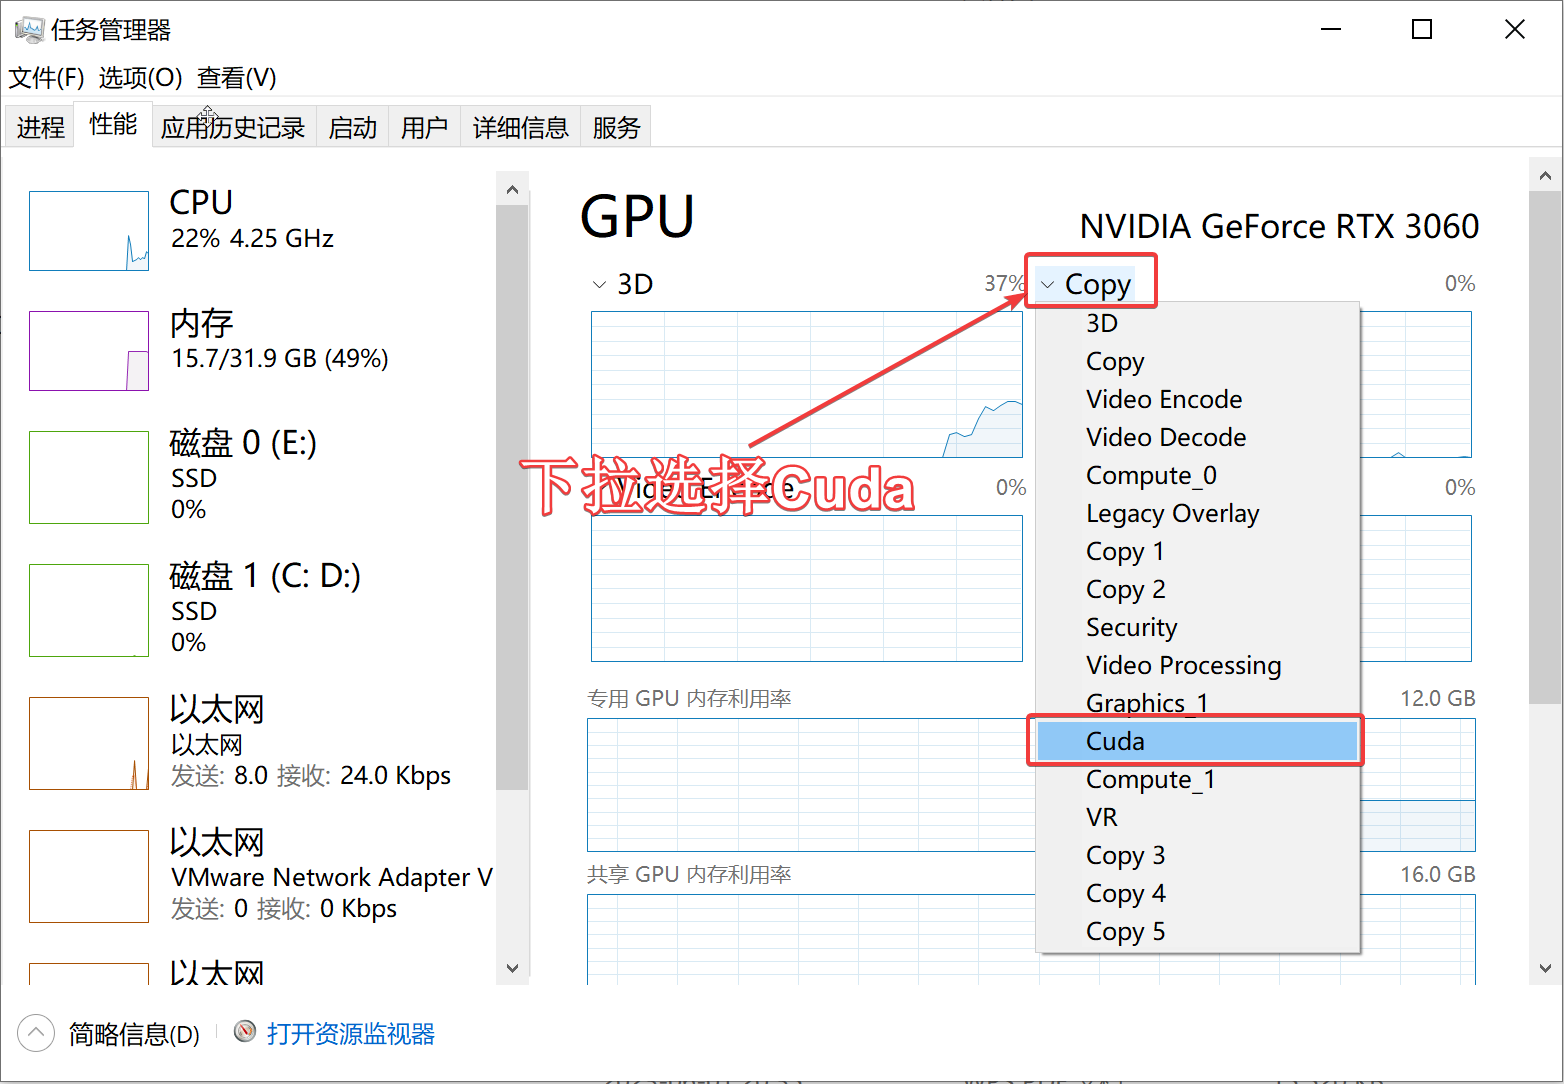
Task: Switch to the 进程 tab
Action: 40,127
